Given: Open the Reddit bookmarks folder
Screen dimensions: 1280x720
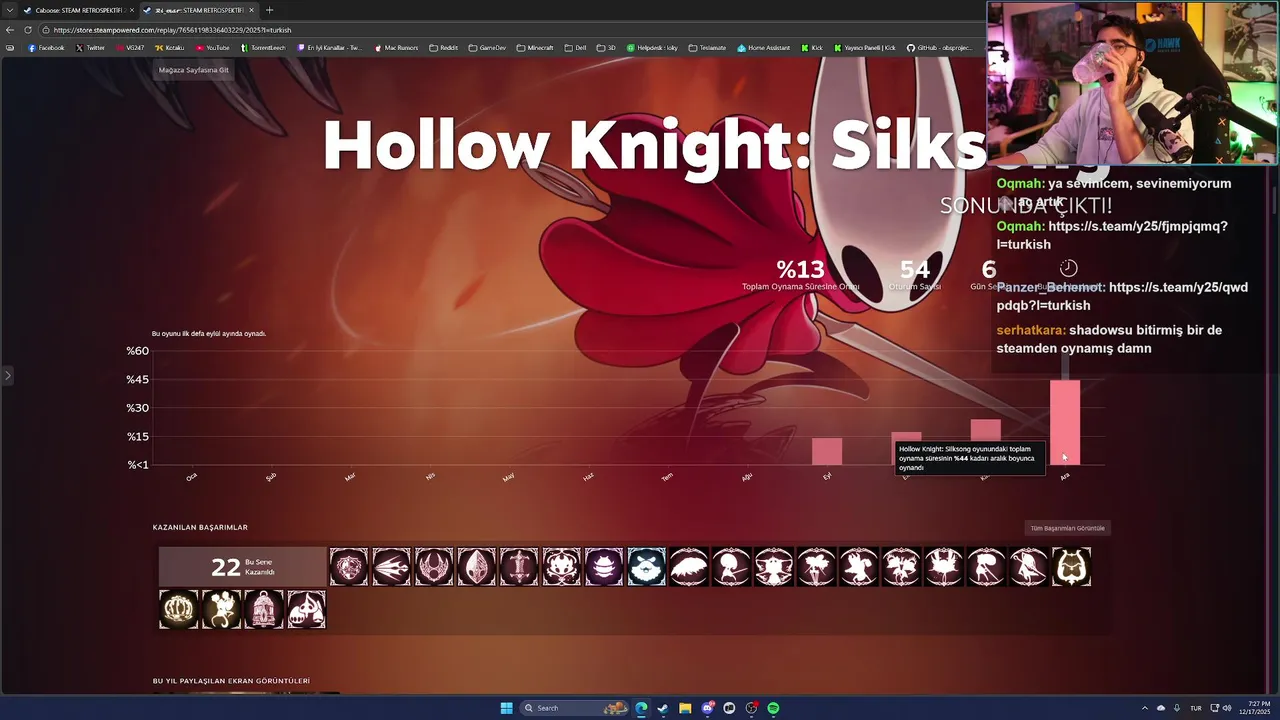Looking at the screenshot, I should tap(443, 47).
